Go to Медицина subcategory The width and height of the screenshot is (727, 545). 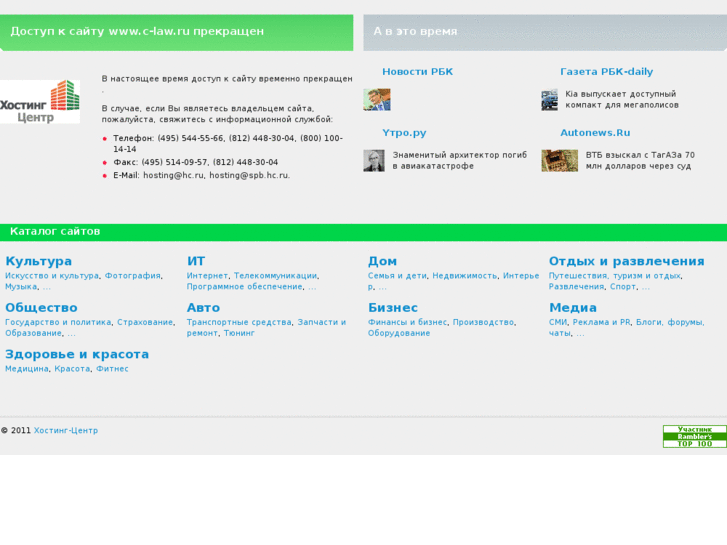click(x=27, y=369)
